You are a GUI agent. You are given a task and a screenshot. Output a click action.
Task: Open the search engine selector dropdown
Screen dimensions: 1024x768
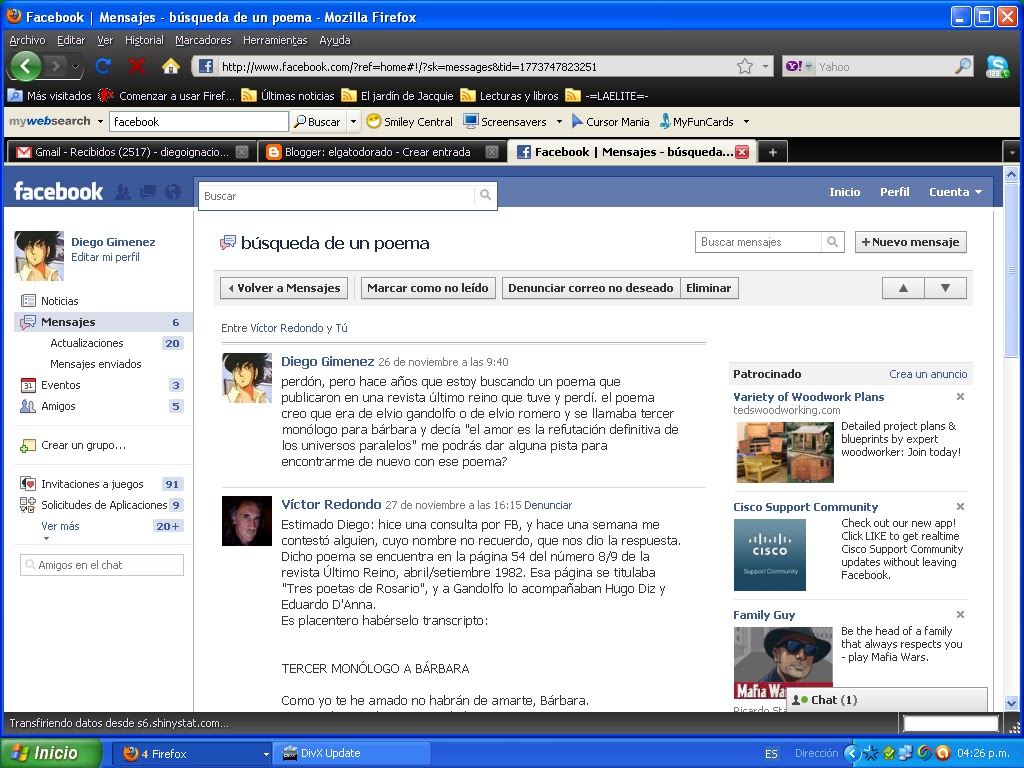pyautogui.click(x=798, y=66)
